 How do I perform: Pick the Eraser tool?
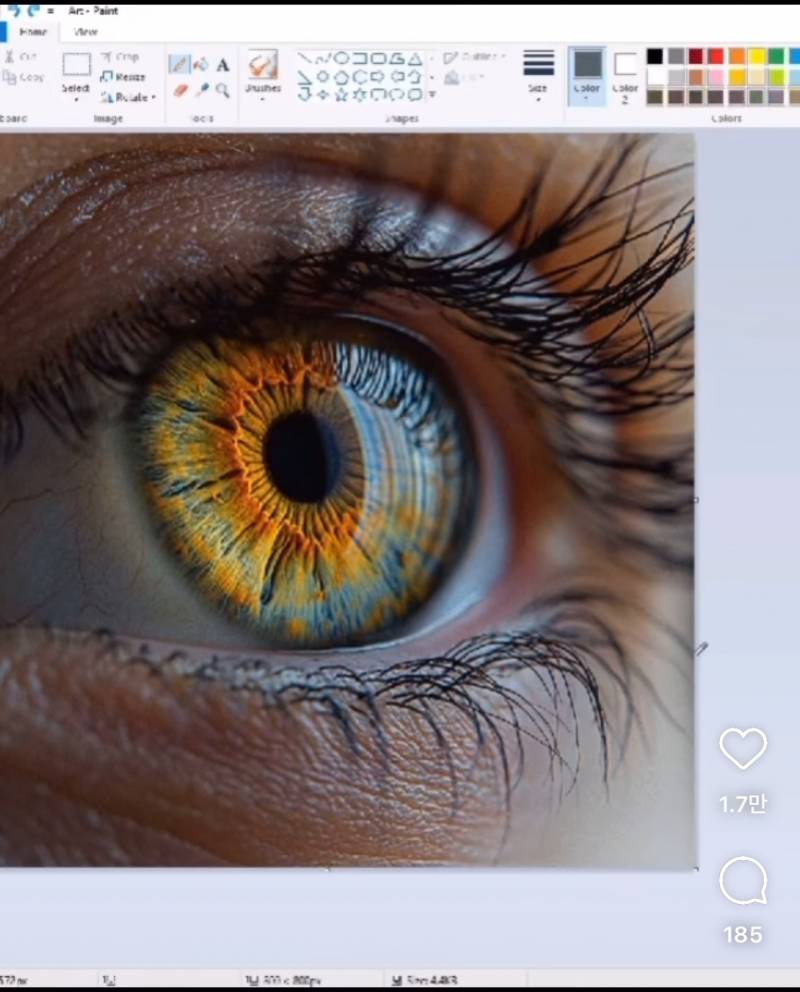coord(180,90)
